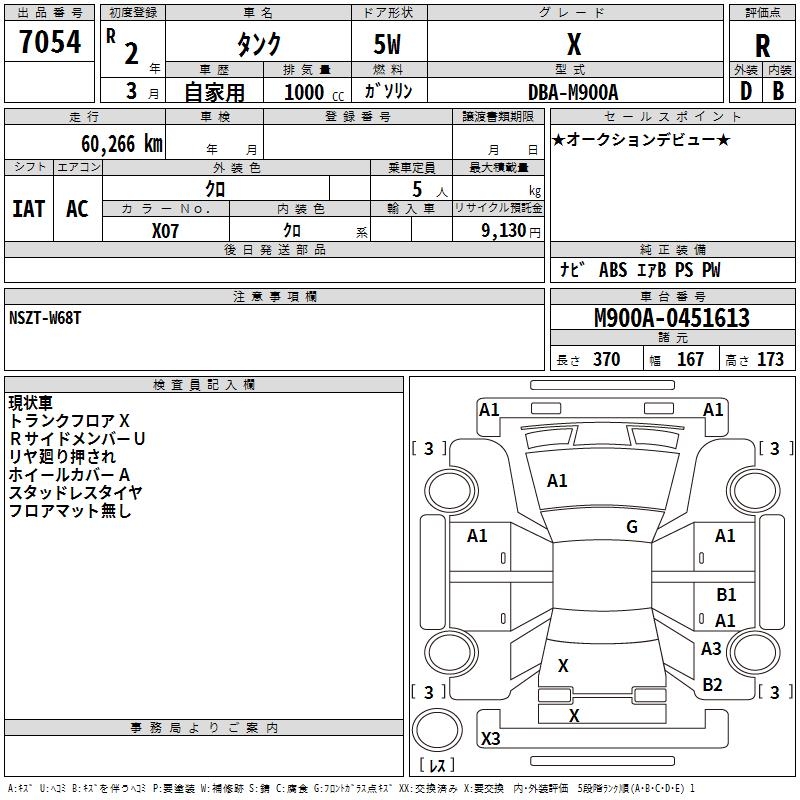This screenshot has height=800, width=800.
Task: Click the B2 mark on rear fender
Action: 712,684
